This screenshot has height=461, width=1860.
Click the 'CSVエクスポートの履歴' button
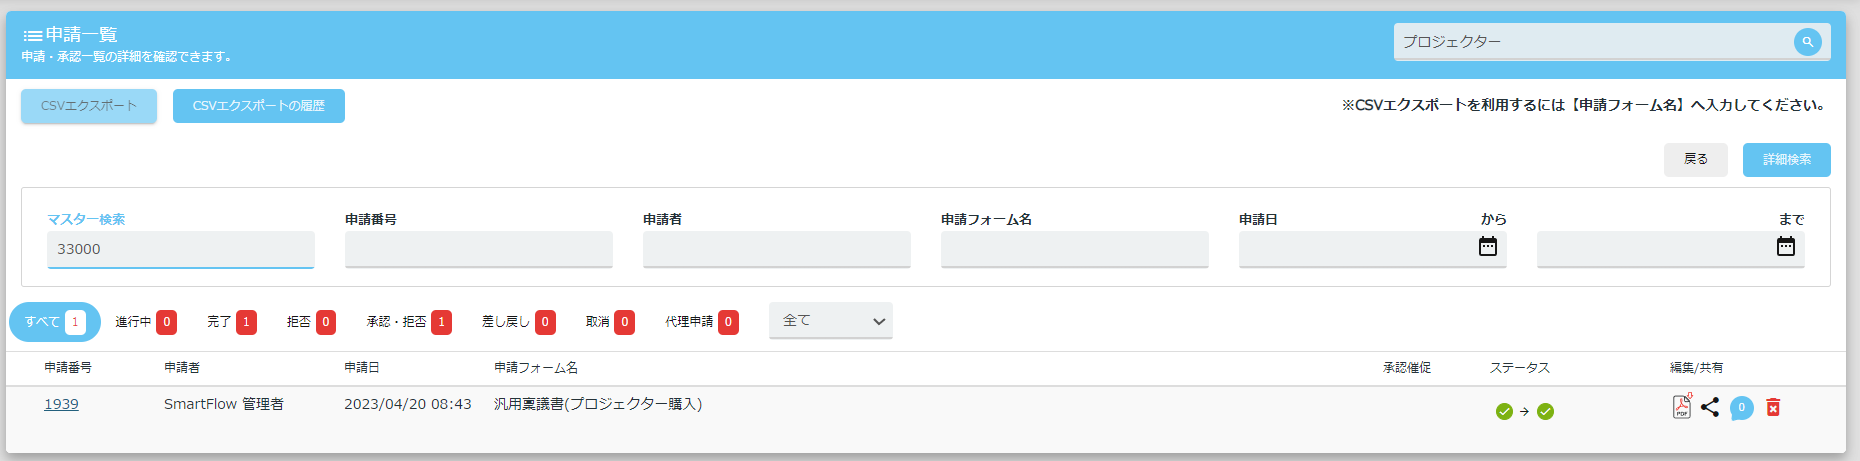258,106
